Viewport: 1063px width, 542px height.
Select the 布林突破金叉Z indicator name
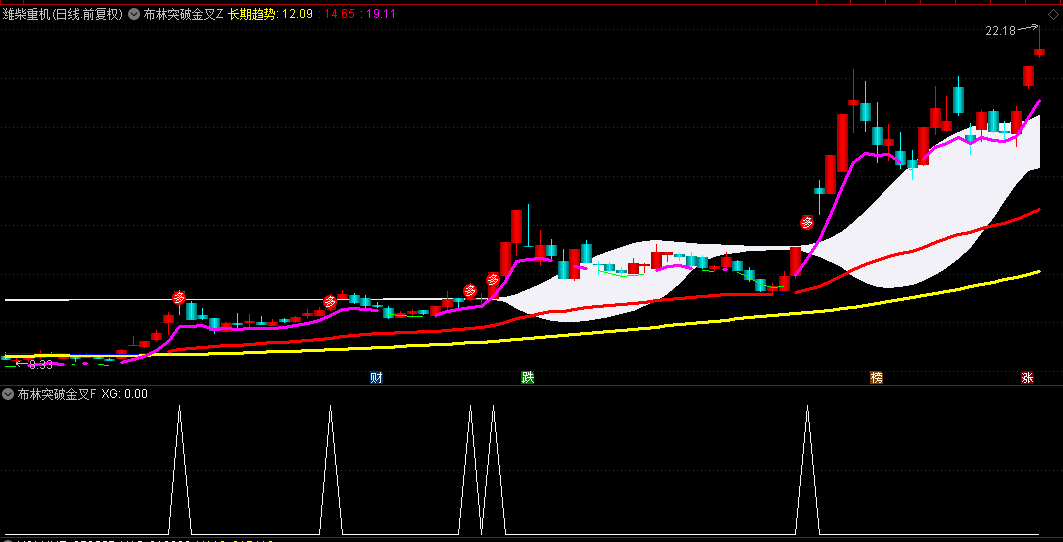tap(183, 14)
